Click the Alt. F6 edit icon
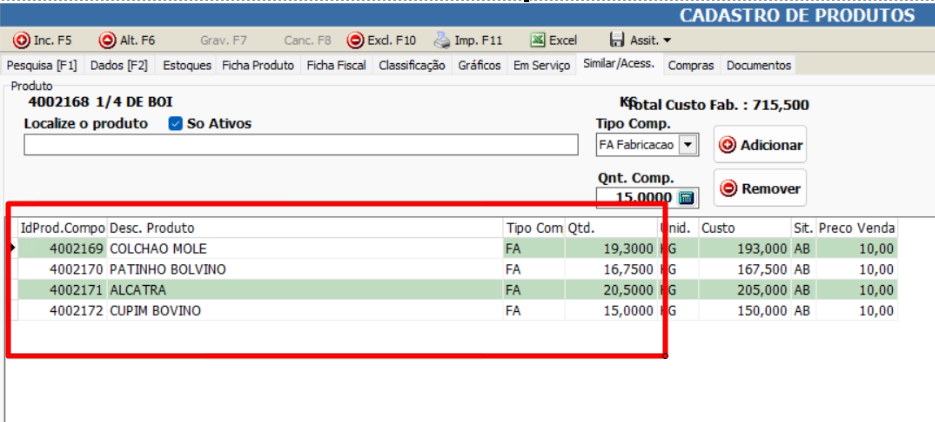The width and height of the screenshot is (935, 422). coord(107,41)
